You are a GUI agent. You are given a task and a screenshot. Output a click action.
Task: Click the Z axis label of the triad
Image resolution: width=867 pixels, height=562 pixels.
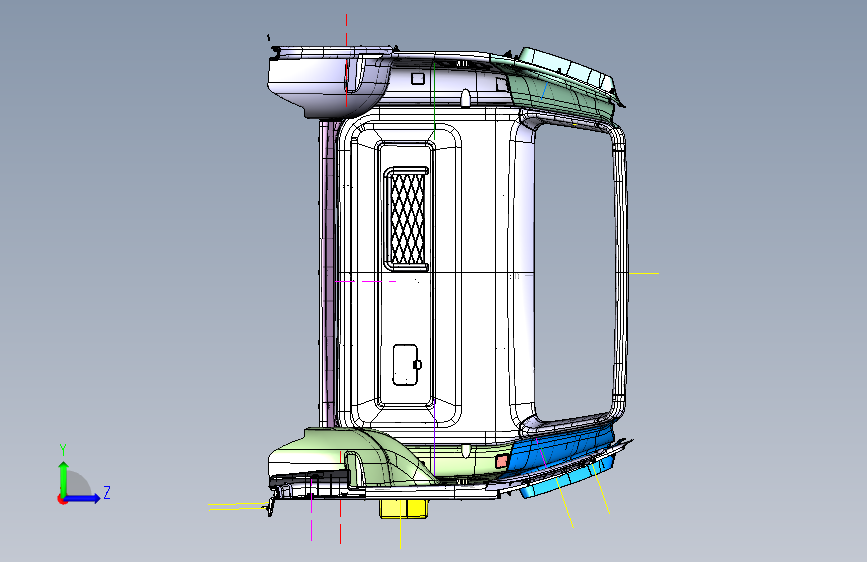tap(107, 493)
